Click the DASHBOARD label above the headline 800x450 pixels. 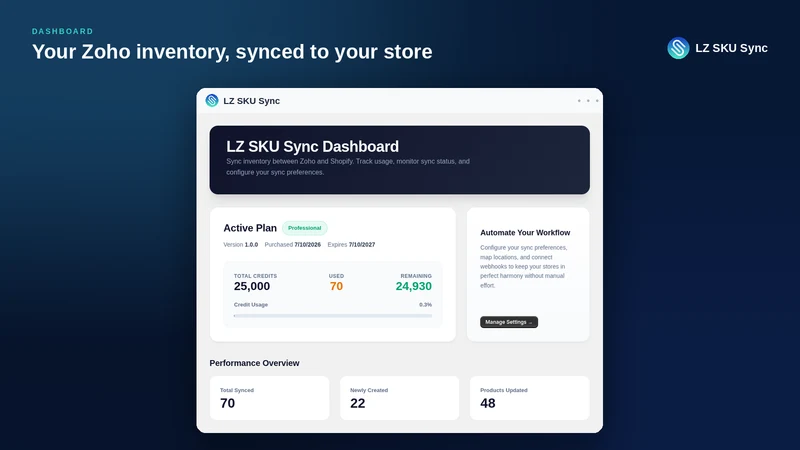click(62, 31)
